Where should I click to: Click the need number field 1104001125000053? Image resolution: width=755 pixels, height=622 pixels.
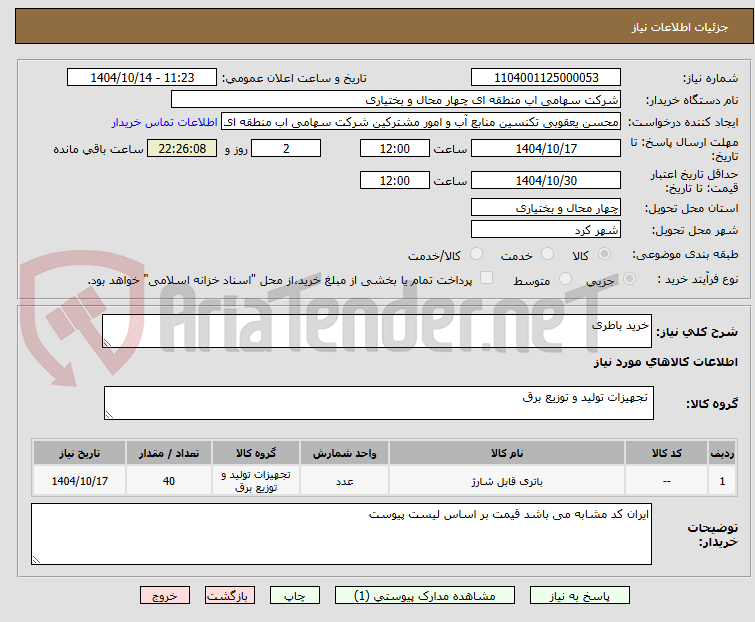pos(546,78)
